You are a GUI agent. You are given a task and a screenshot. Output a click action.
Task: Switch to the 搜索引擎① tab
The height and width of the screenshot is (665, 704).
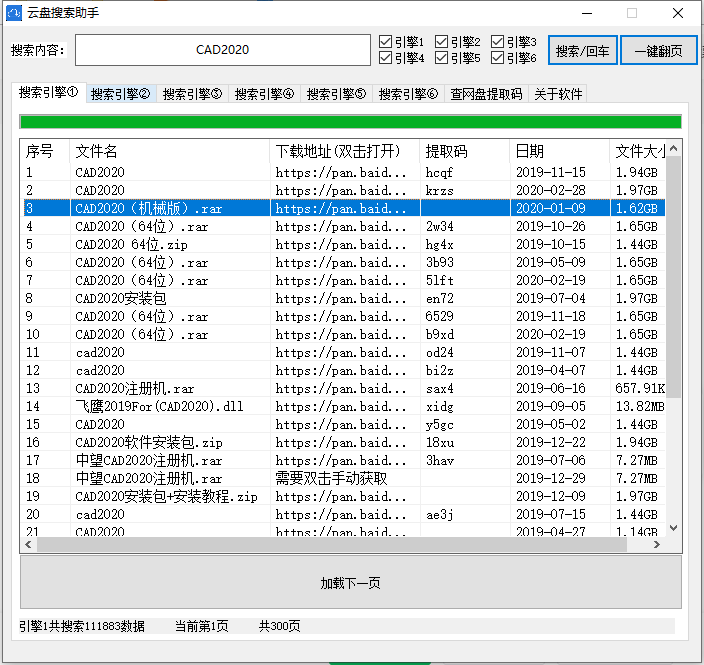coord(48,92)
